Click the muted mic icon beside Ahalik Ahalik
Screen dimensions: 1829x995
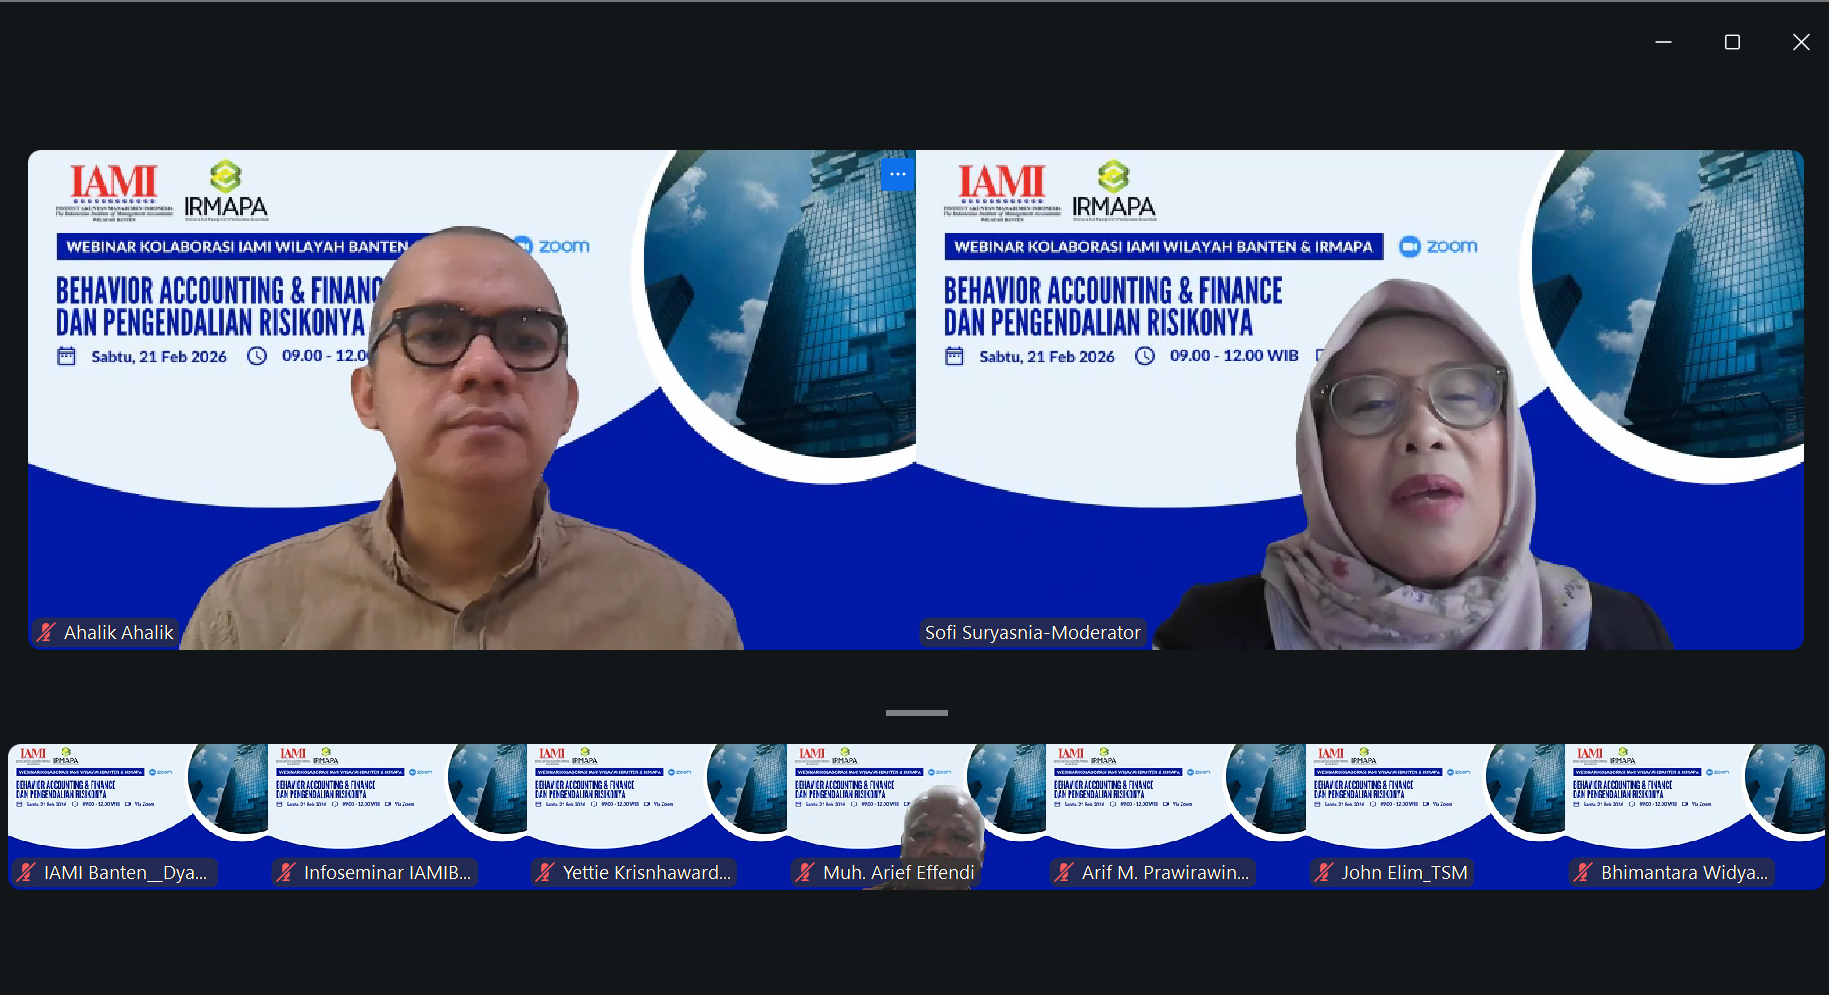(46, 632)
